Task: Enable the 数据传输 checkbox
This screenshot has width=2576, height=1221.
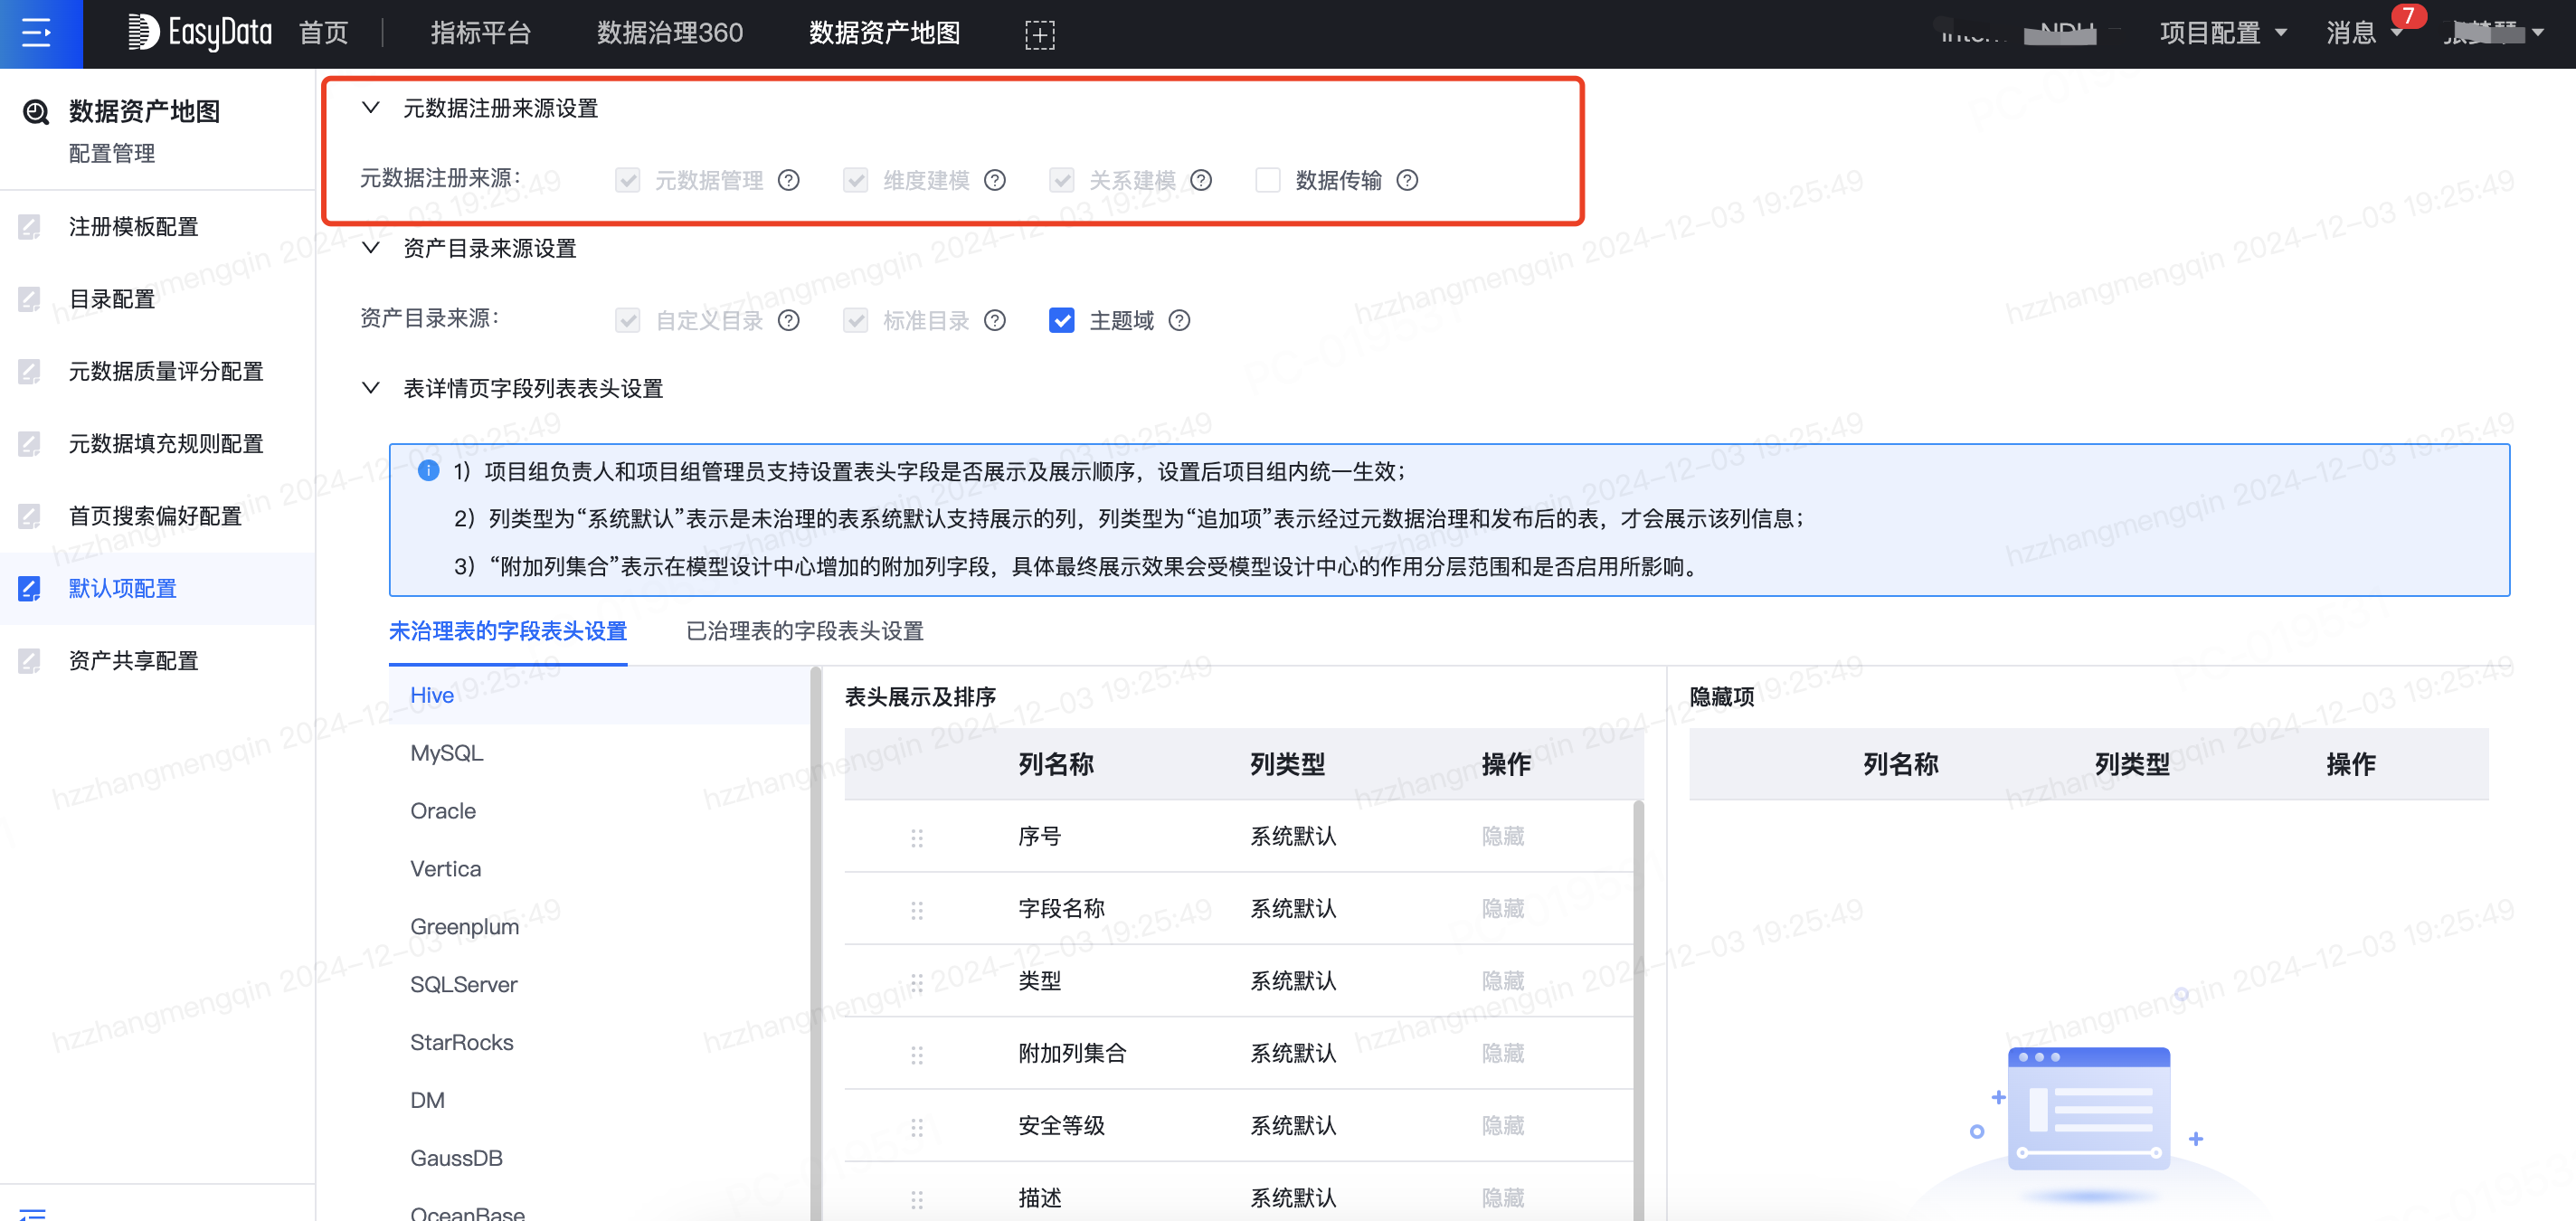Action: (1267, 180)
